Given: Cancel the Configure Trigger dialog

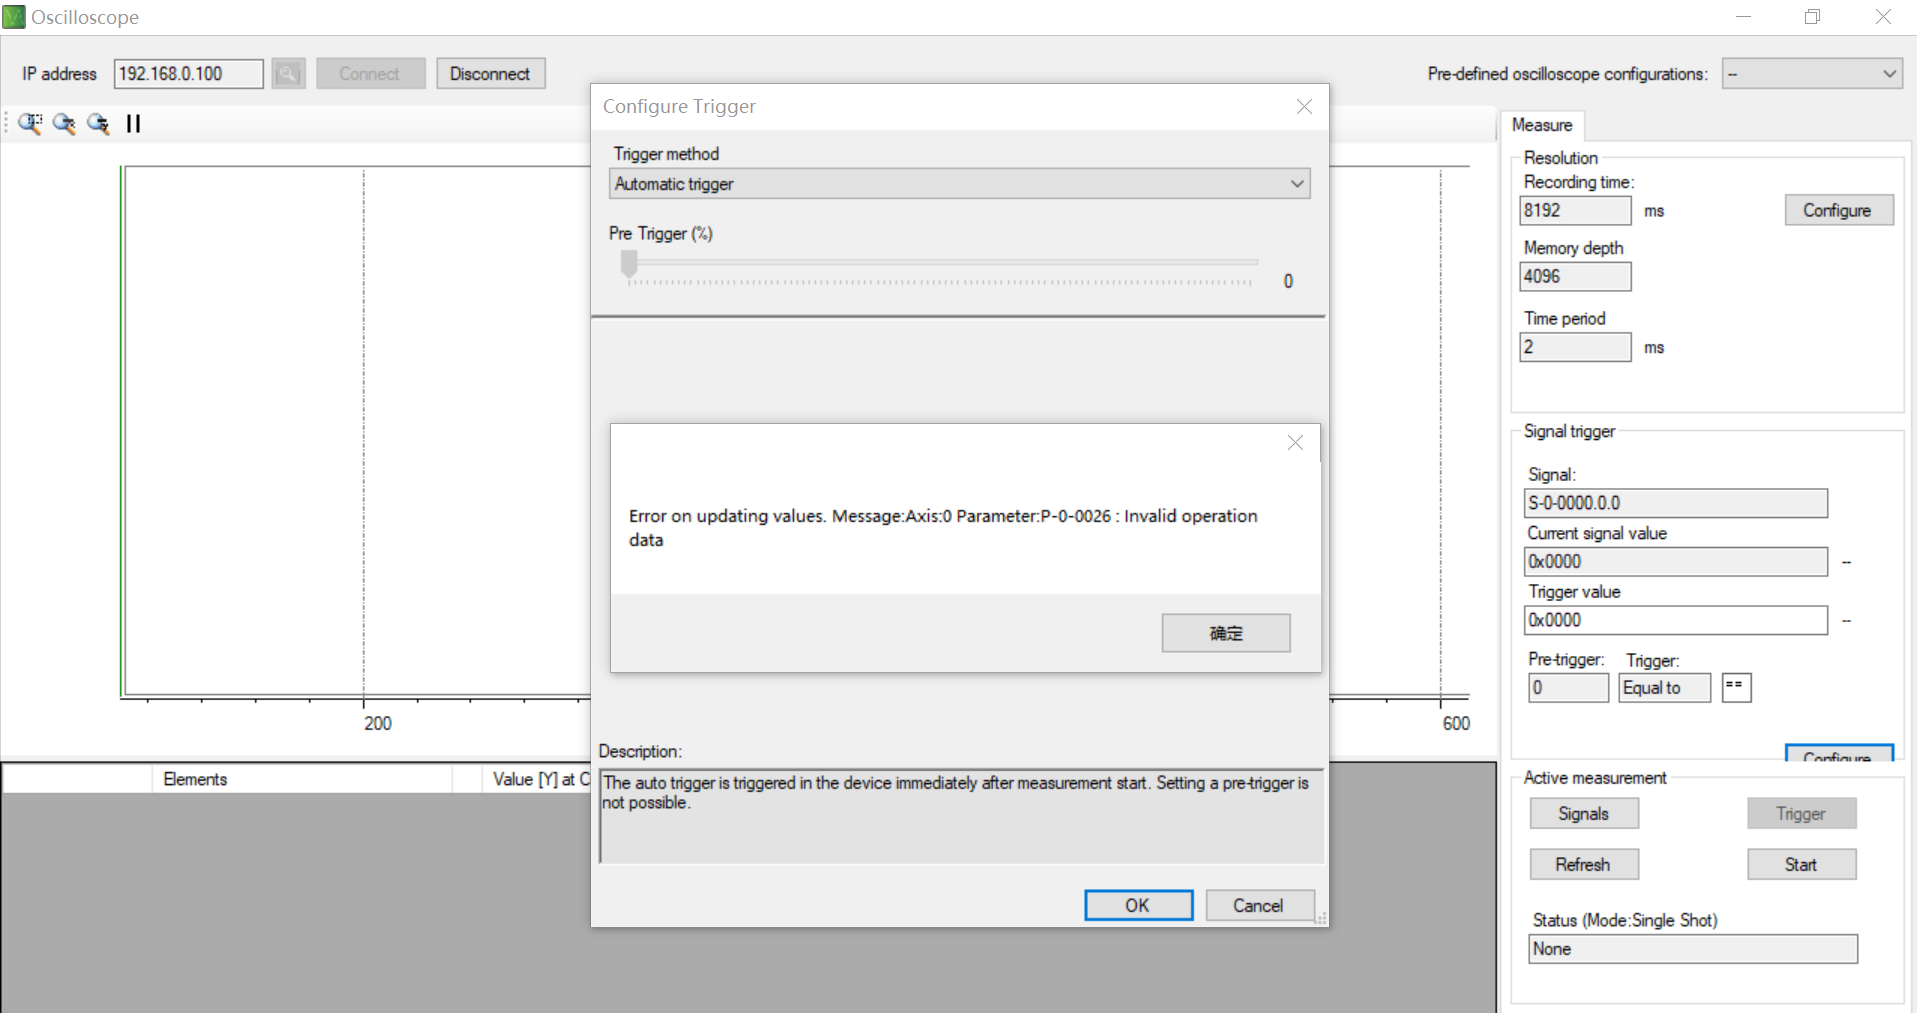Looking at the screenshot, I should (1258, 905).
